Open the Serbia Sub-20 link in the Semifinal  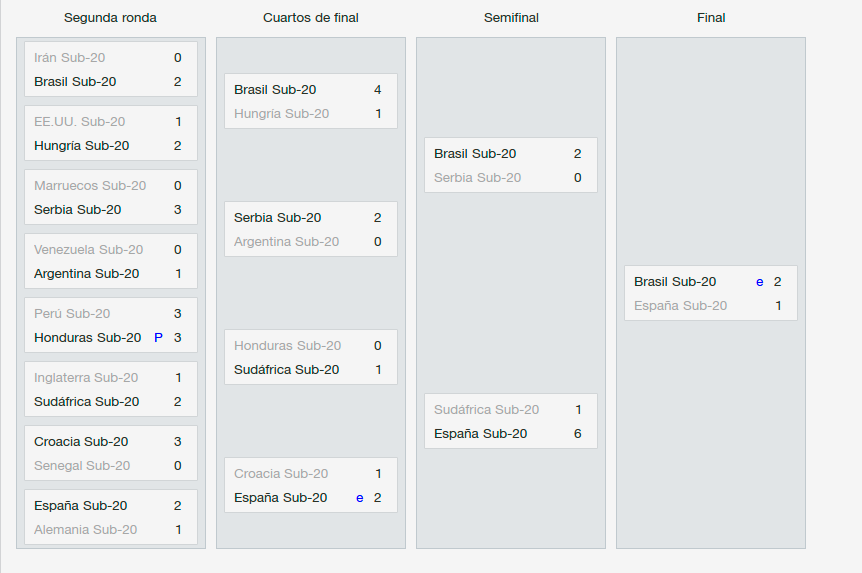(x=477, y=178)
